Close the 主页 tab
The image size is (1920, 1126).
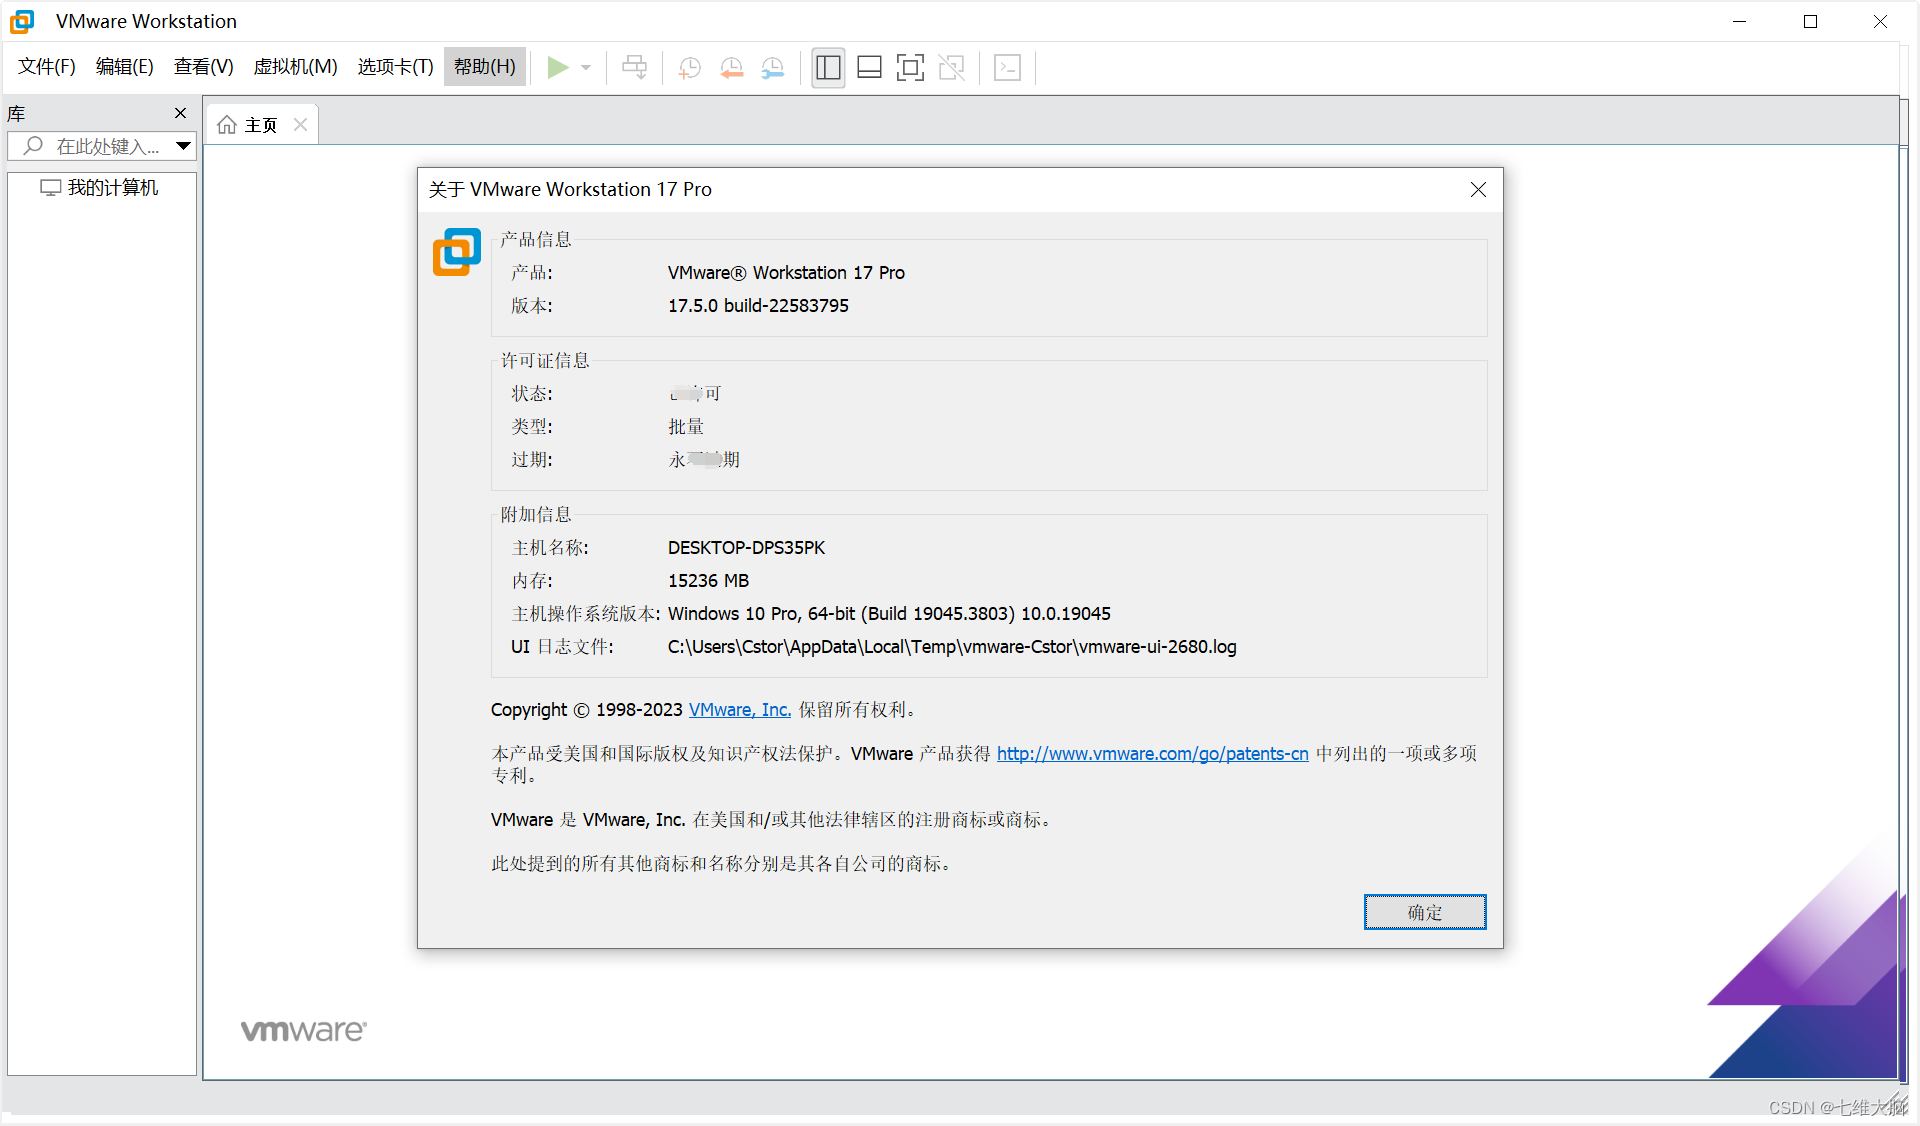coord(300,125)
